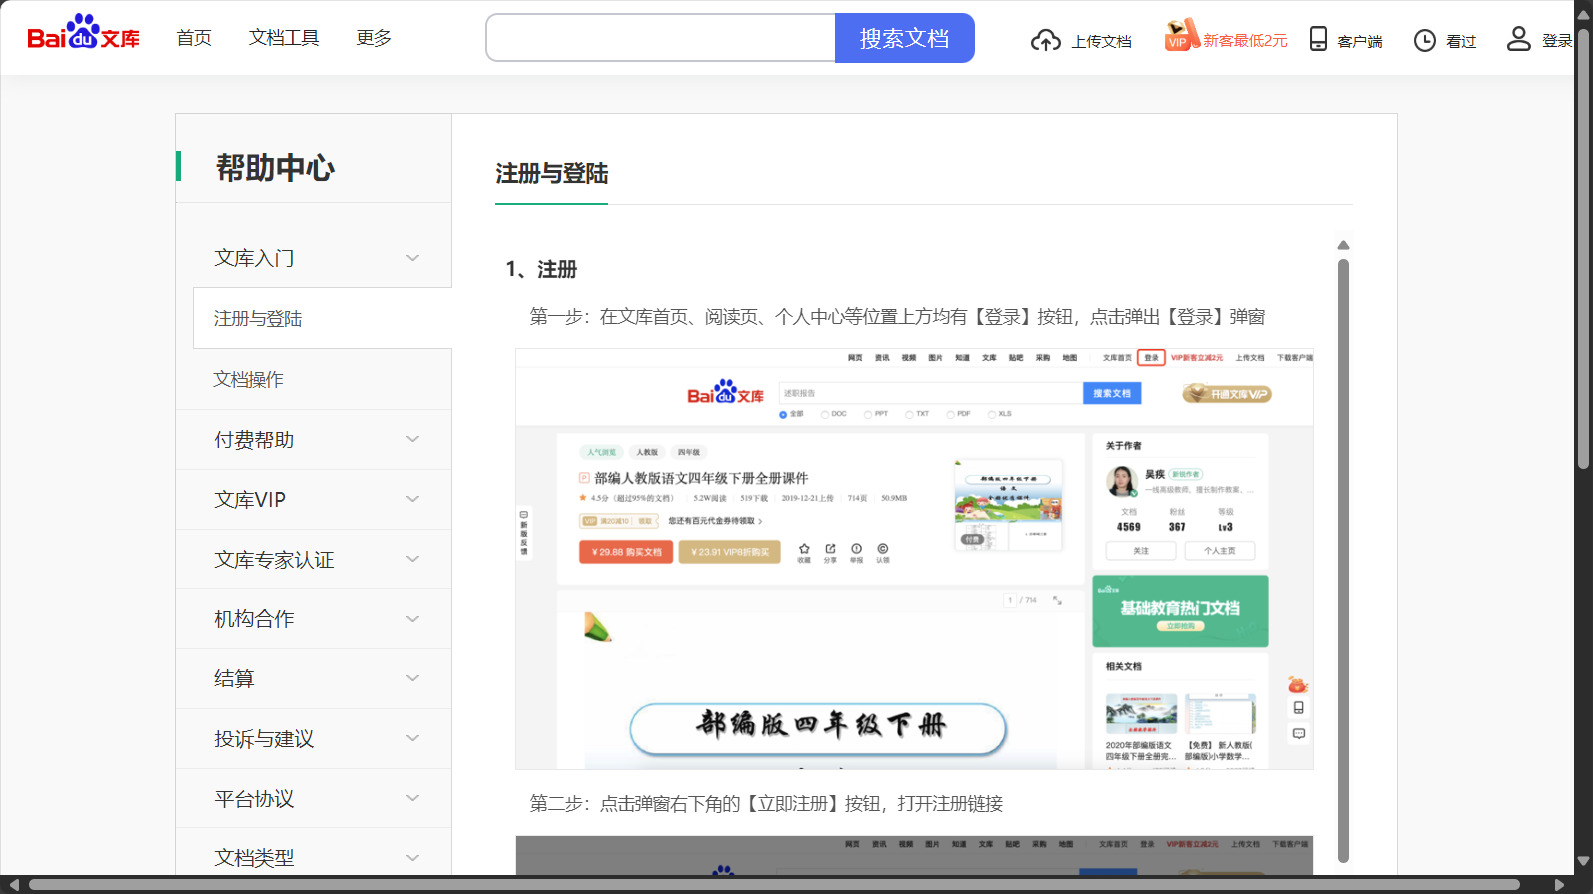Click the 第二步 instruction text

[x=766, y=804]
